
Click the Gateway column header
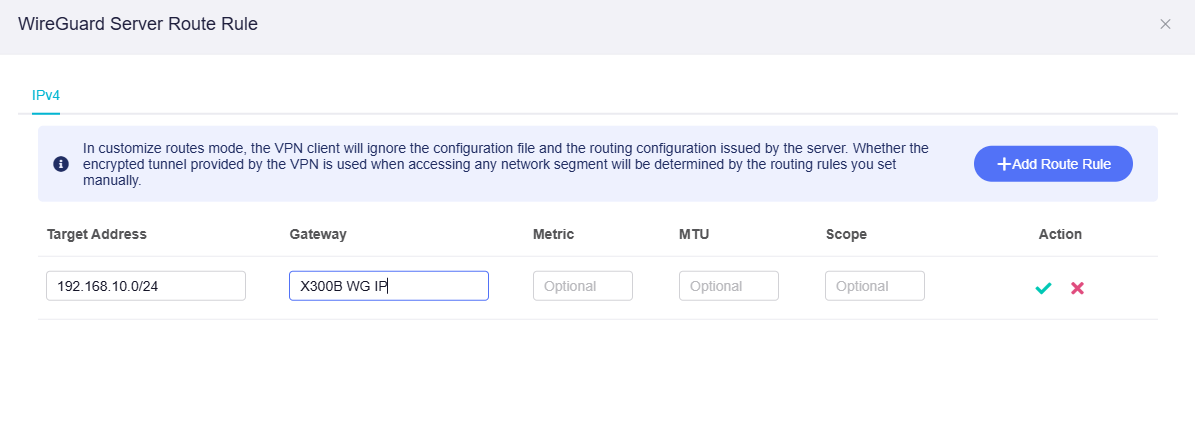click(x=318, y=234)
